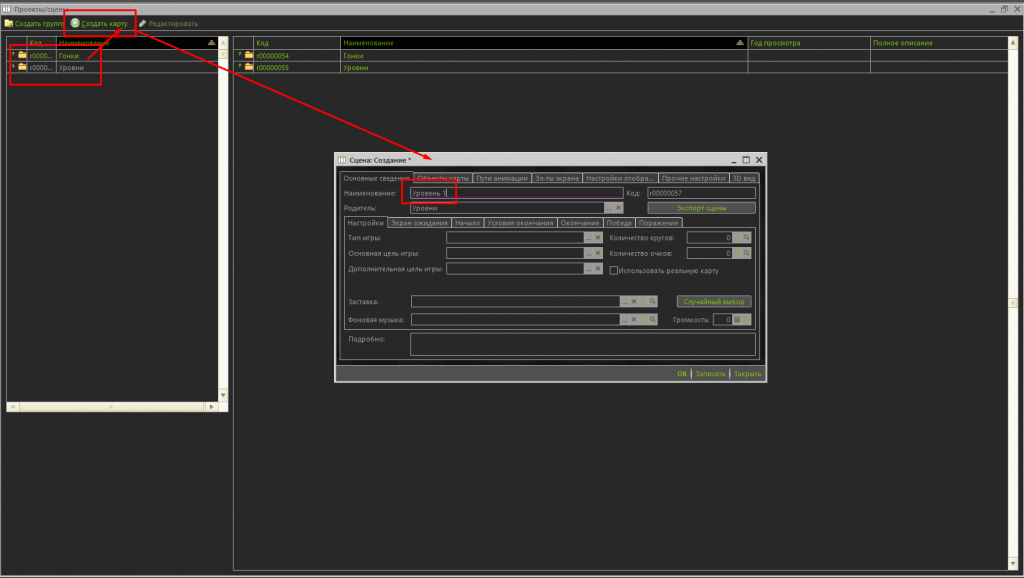This screenshot has height=578, width=1024.
Task: Sort by Год просмотра column header
Action: 808,42
